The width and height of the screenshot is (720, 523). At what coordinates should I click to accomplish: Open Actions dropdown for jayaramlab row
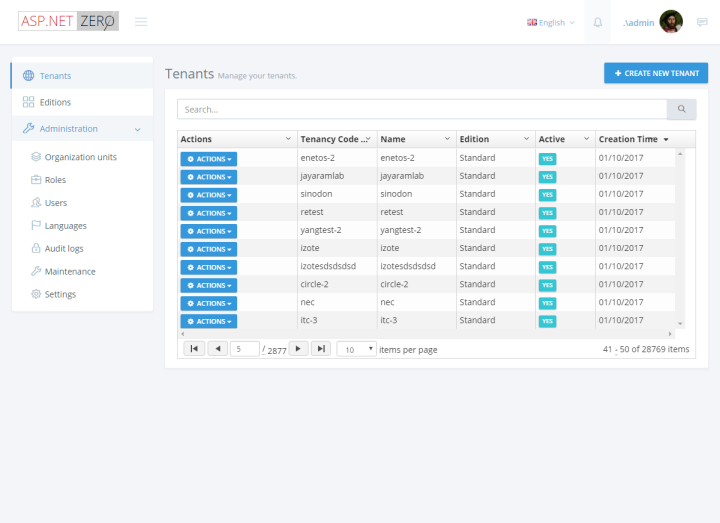pos(209,177)
